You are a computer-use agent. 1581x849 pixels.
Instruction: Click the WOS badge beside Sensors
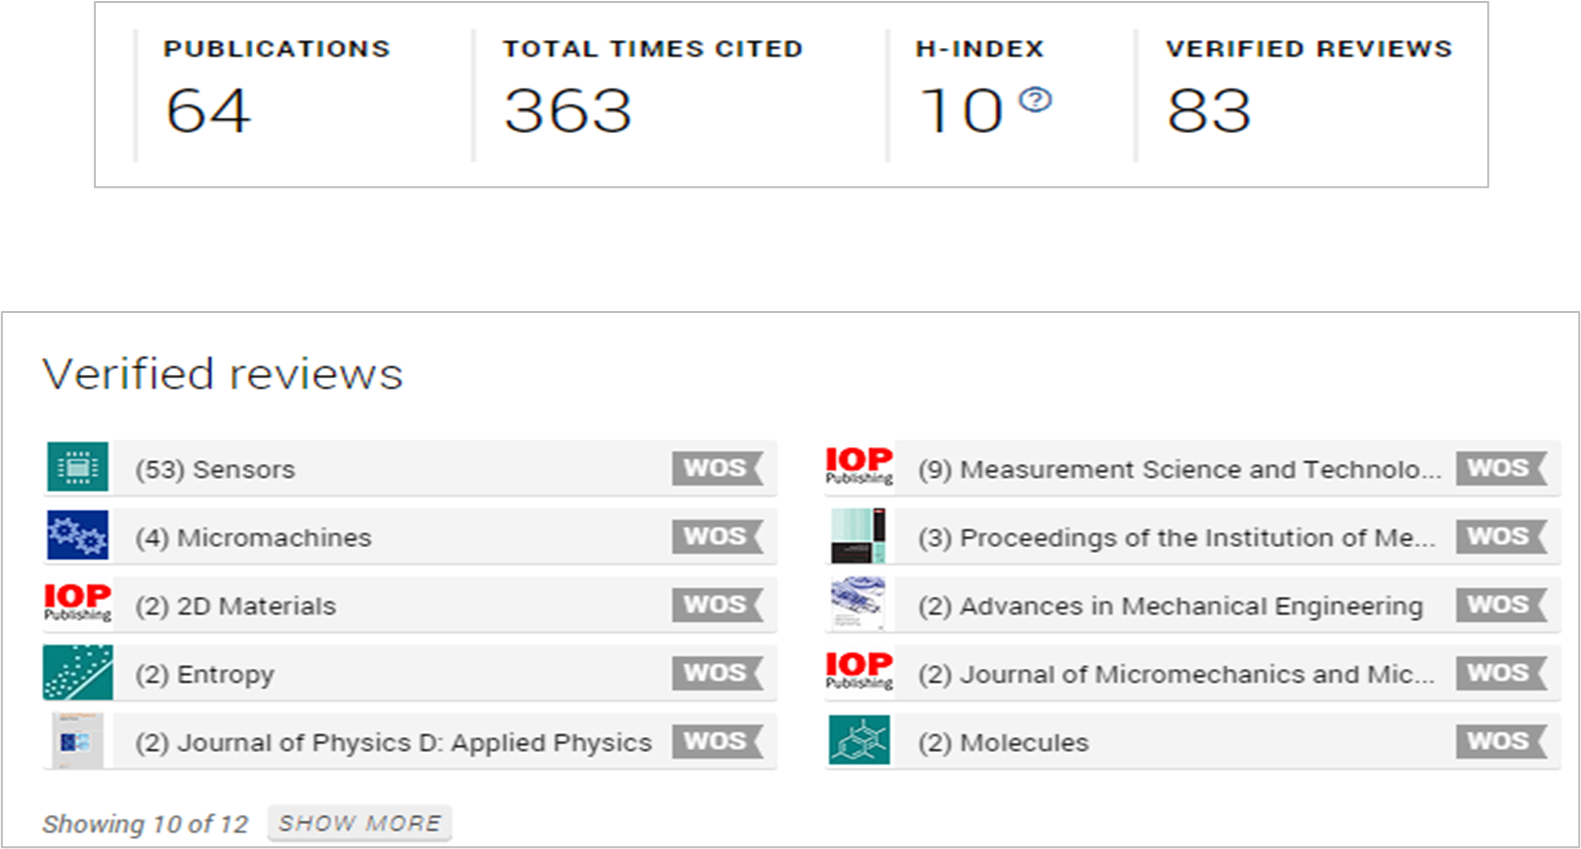[716, 468]
